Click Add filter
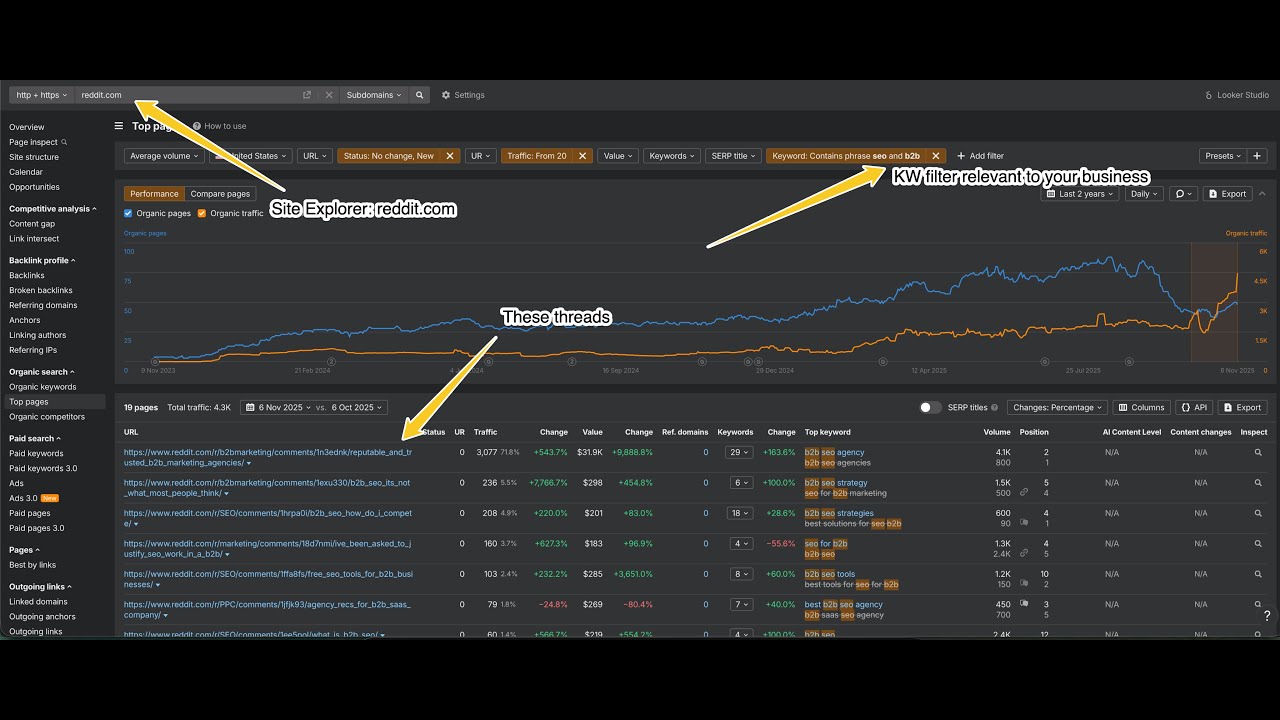The image size is (1280, 720). click(x=980, y=156)
